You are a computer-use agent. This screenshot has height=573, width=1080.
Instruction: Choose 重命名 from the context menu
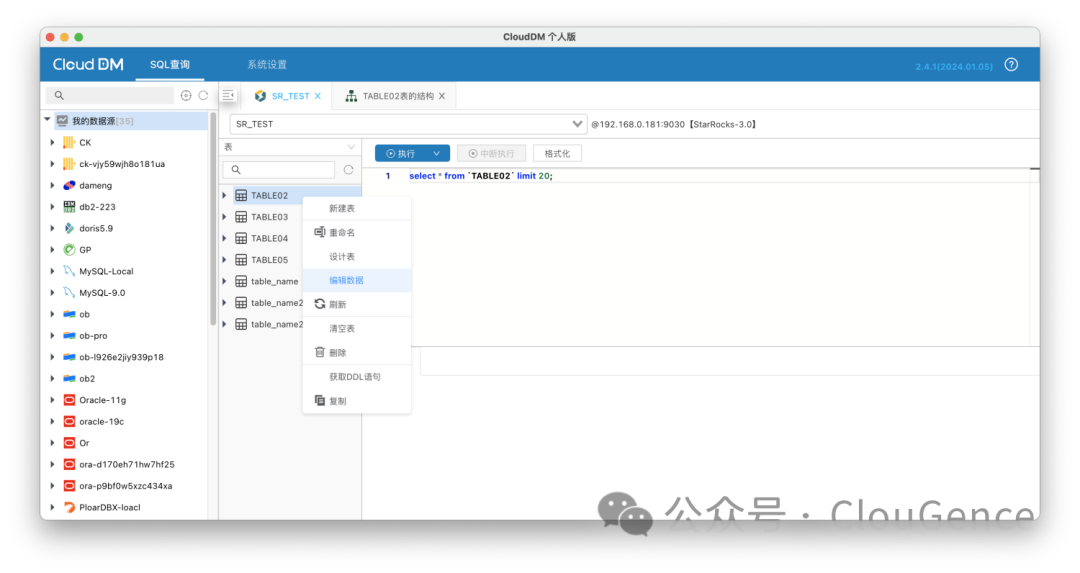click(357, 233)
